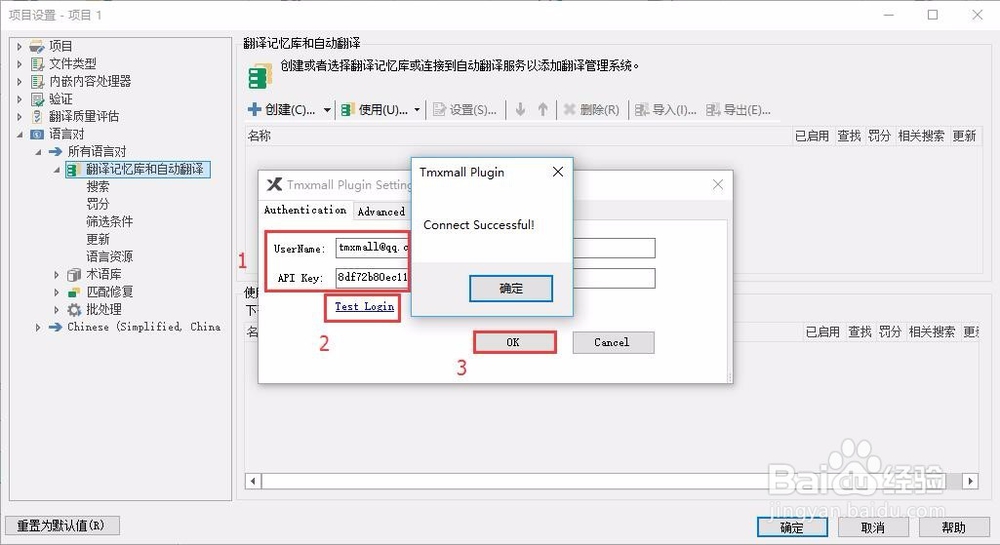Switch to the Advanced tab
1000x545 pixels.
pos(381,212)
